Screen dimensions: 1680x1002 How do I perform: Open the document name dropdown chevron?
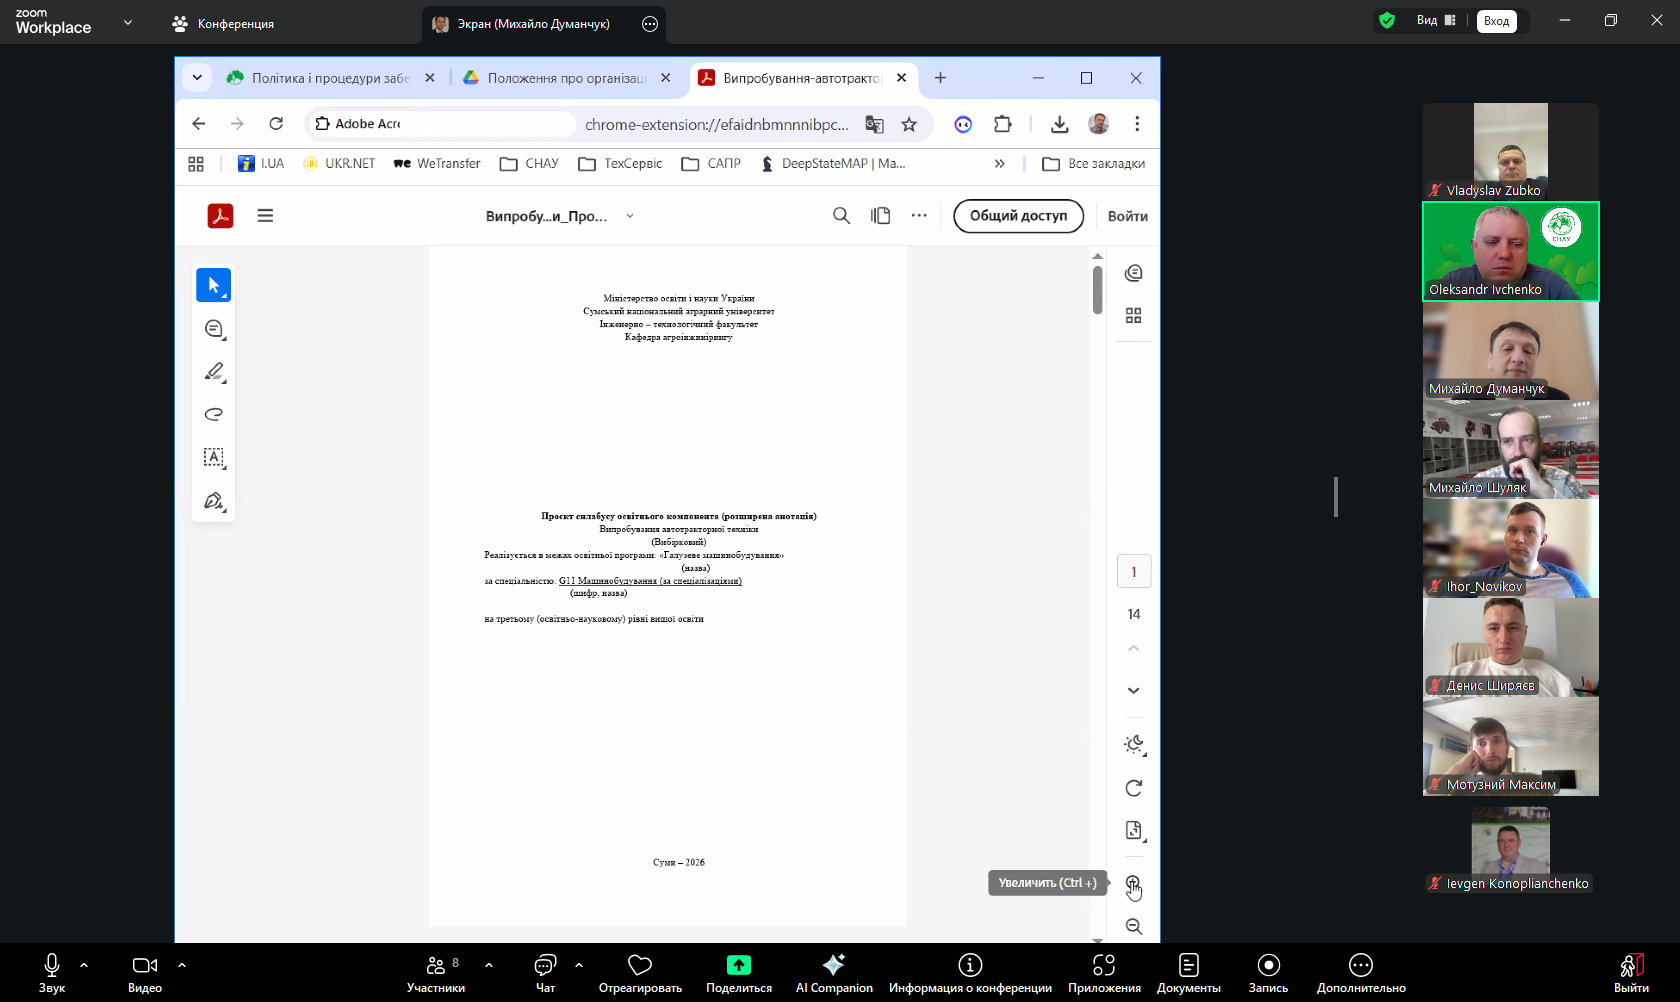click(x=630, y=216)
